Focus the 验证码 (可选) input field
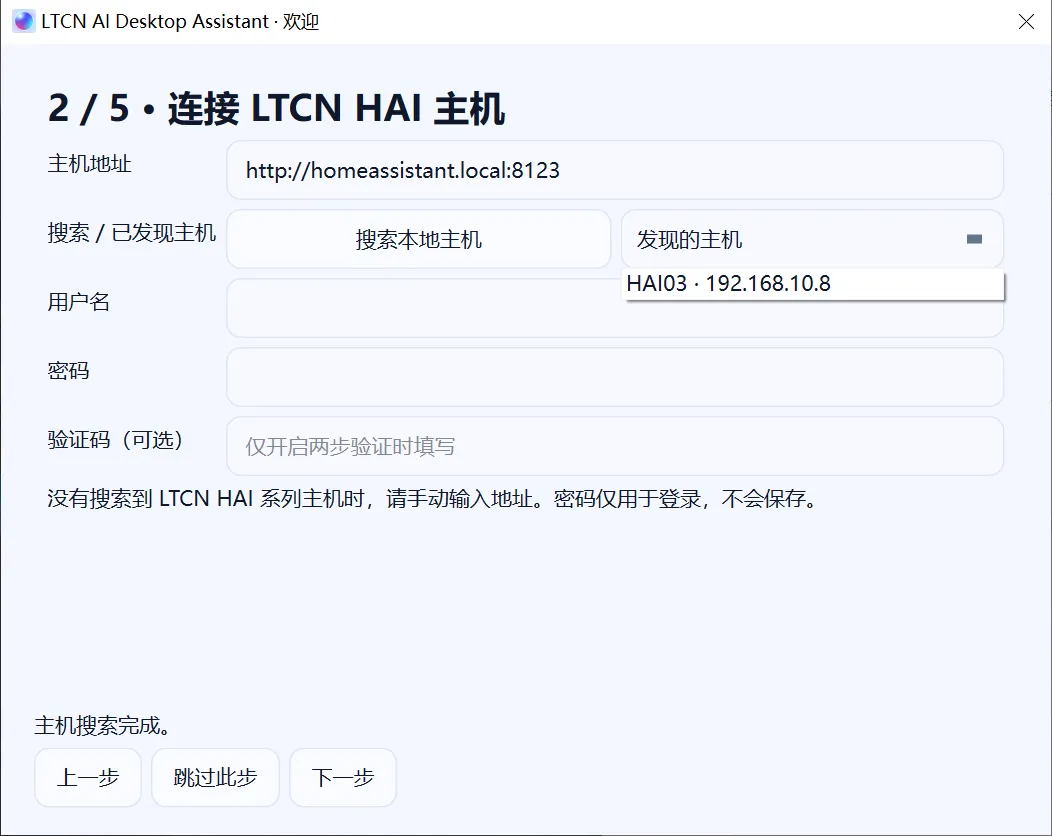Screen dimensions: 1052x836 pos(615,446)
